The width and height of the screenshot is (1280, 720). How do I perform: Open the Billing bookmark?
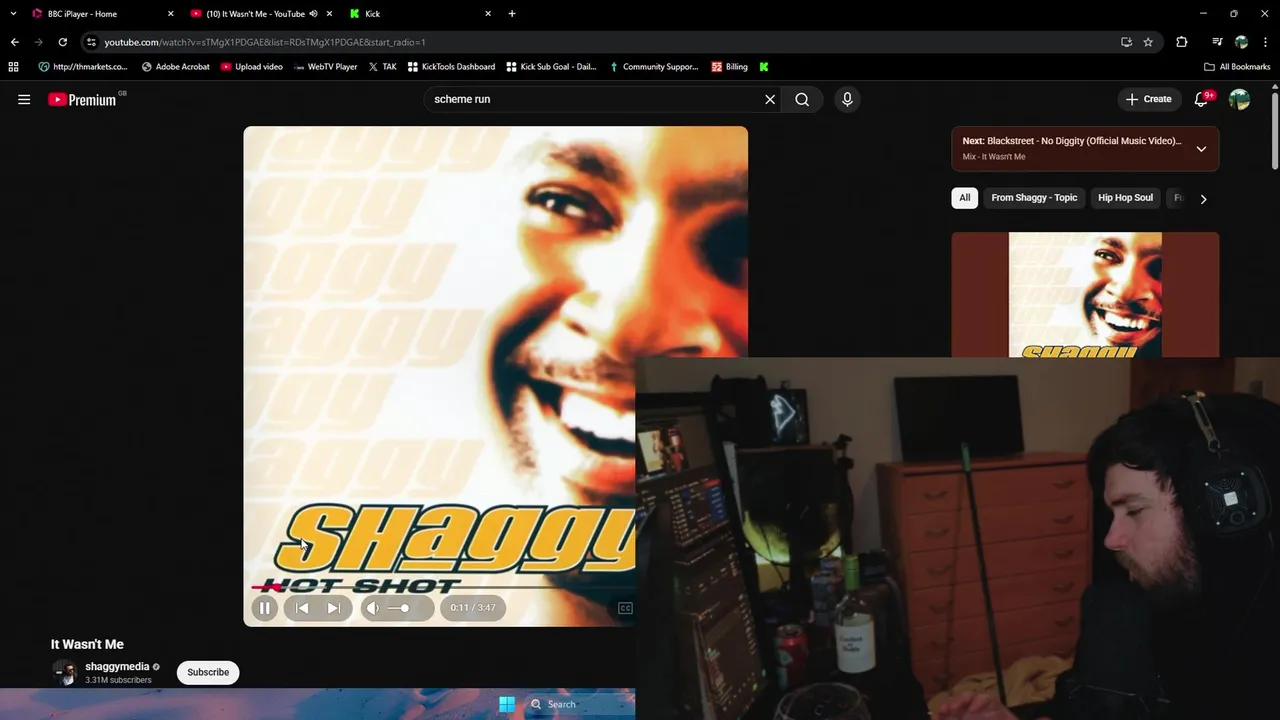click(x=730, y=67)
